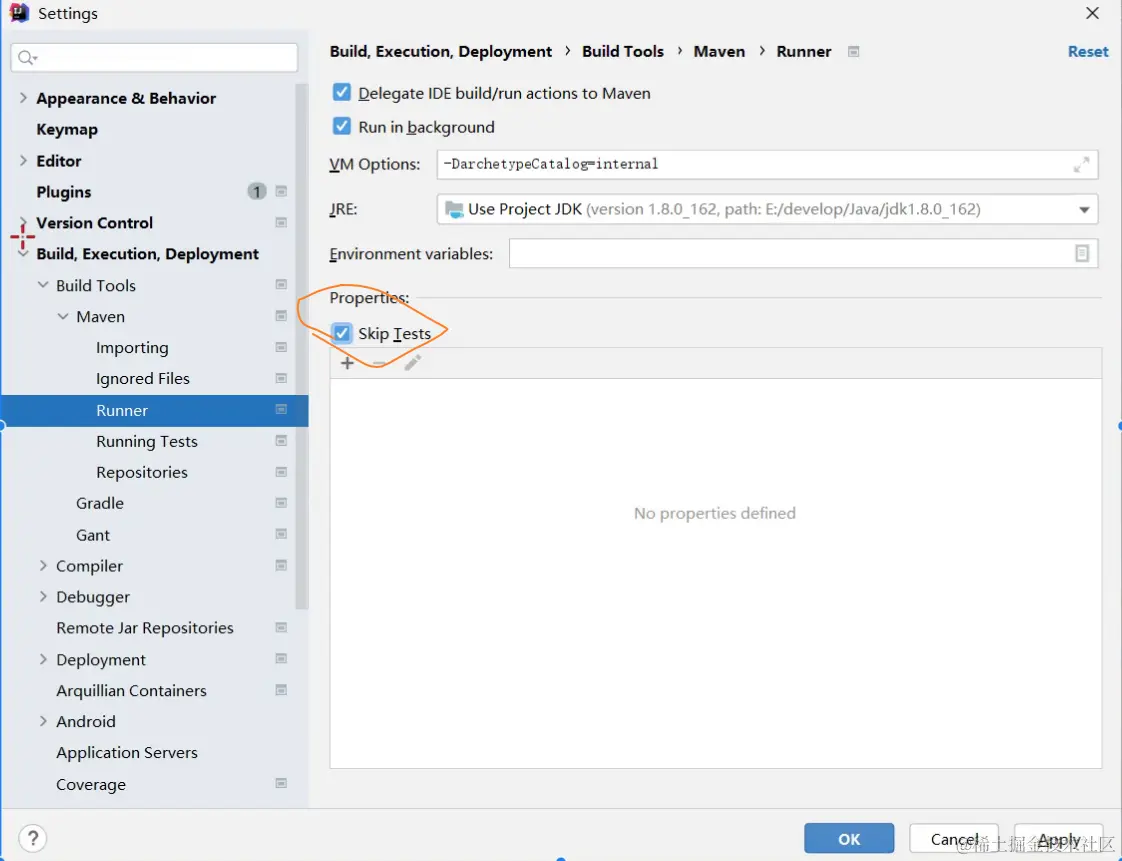Uncheck the Skip Tests checkbox
Image resolution: width=1122 pixels, height=861 pixels.
(x=342, y=333)
